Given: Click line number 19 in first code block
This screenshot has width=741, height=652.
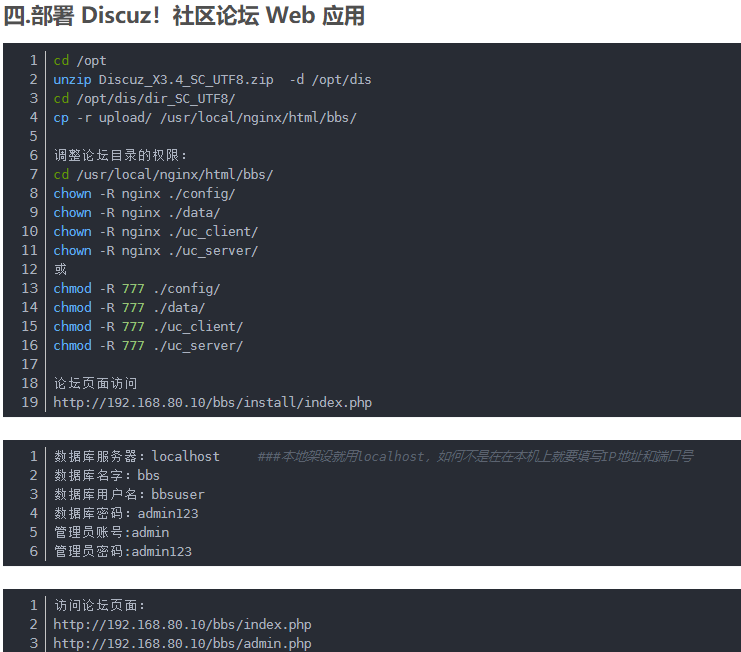Looking at the screenshot, I should pos(29,402).
